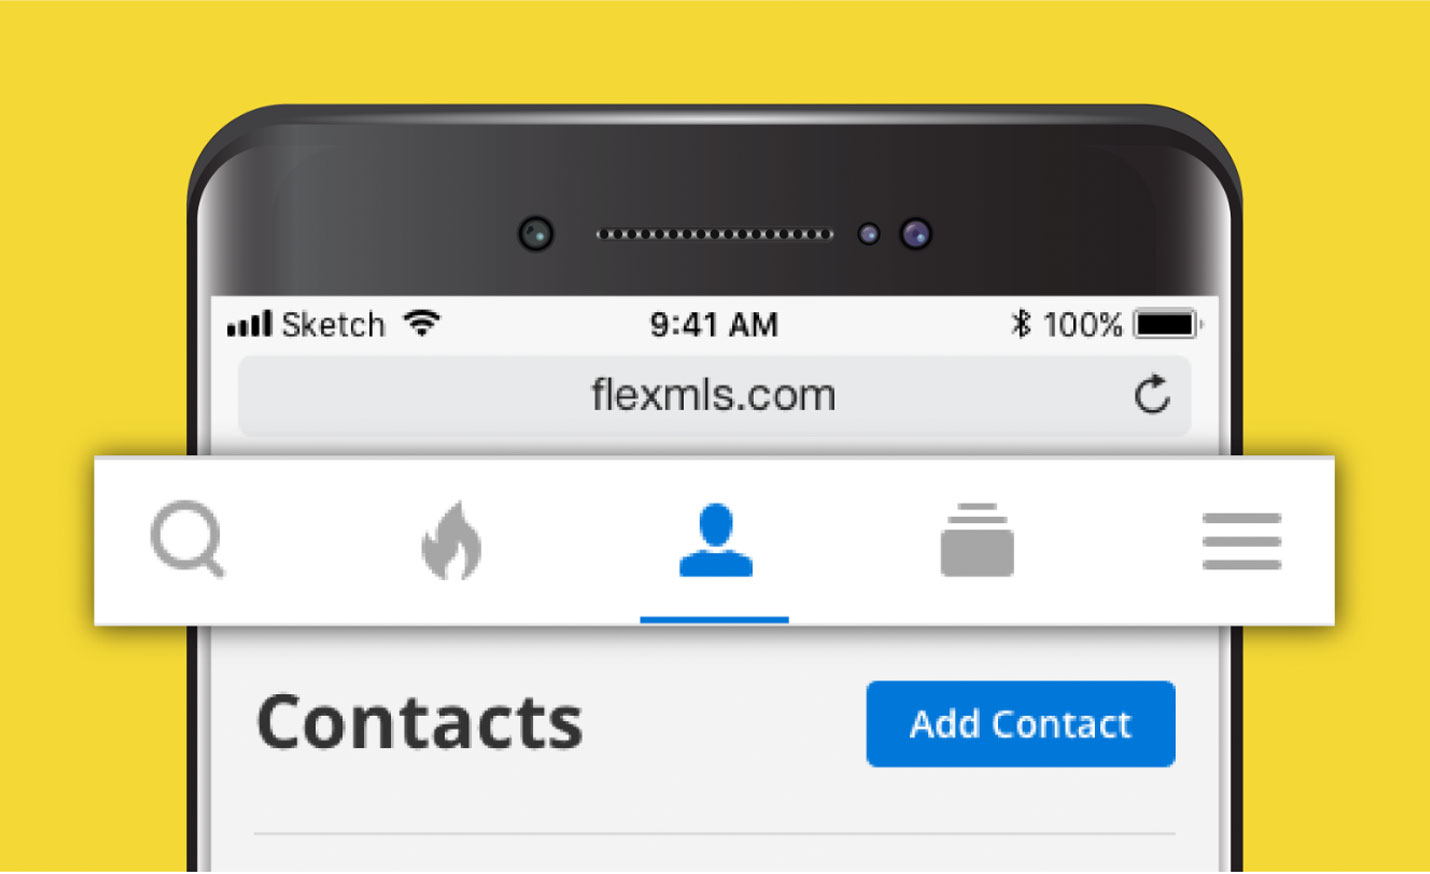Open the stacked collections box icon
This screenshot has width=1430, height=874.
tap(977, 540)
